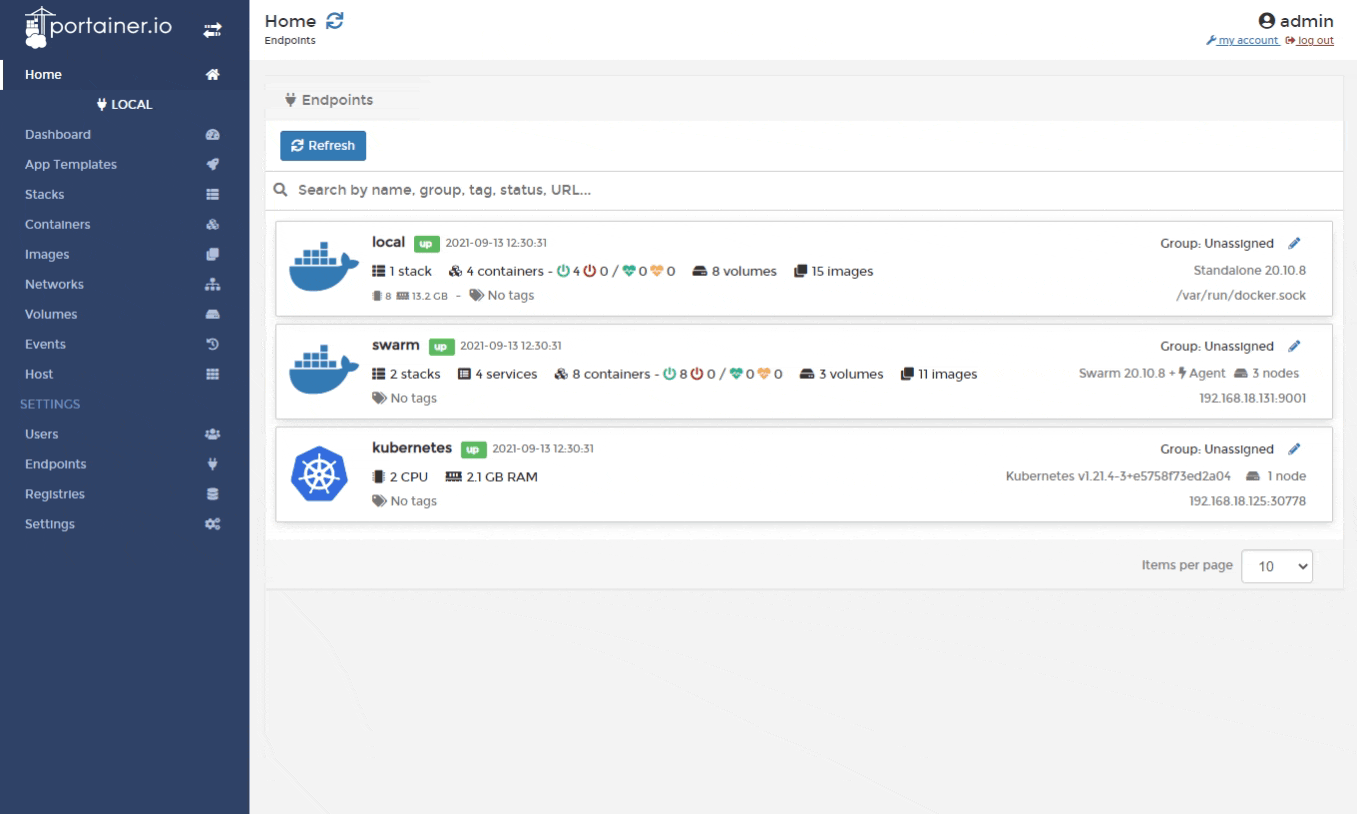The width and height of the screenshot is (1357, 814).
Task: Edit the kubernetes endpoint with the pencil icon
Action: (x=1294, y=449)
